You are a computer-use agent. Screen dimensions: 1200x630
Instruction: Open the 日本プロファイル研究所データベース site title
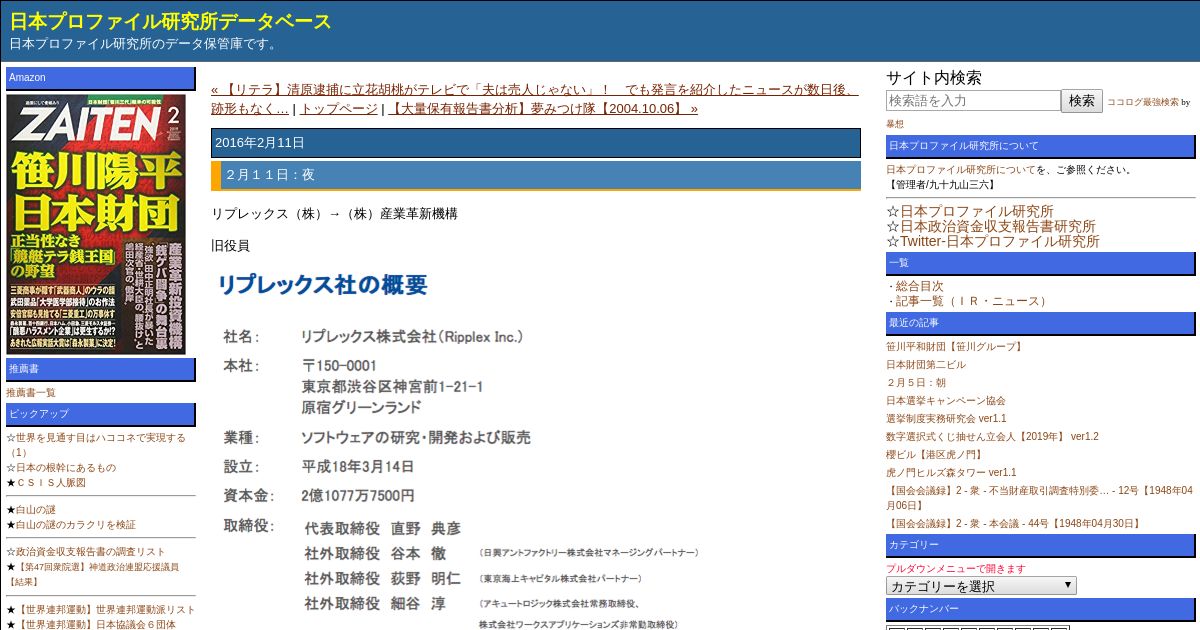click(171, 22)
